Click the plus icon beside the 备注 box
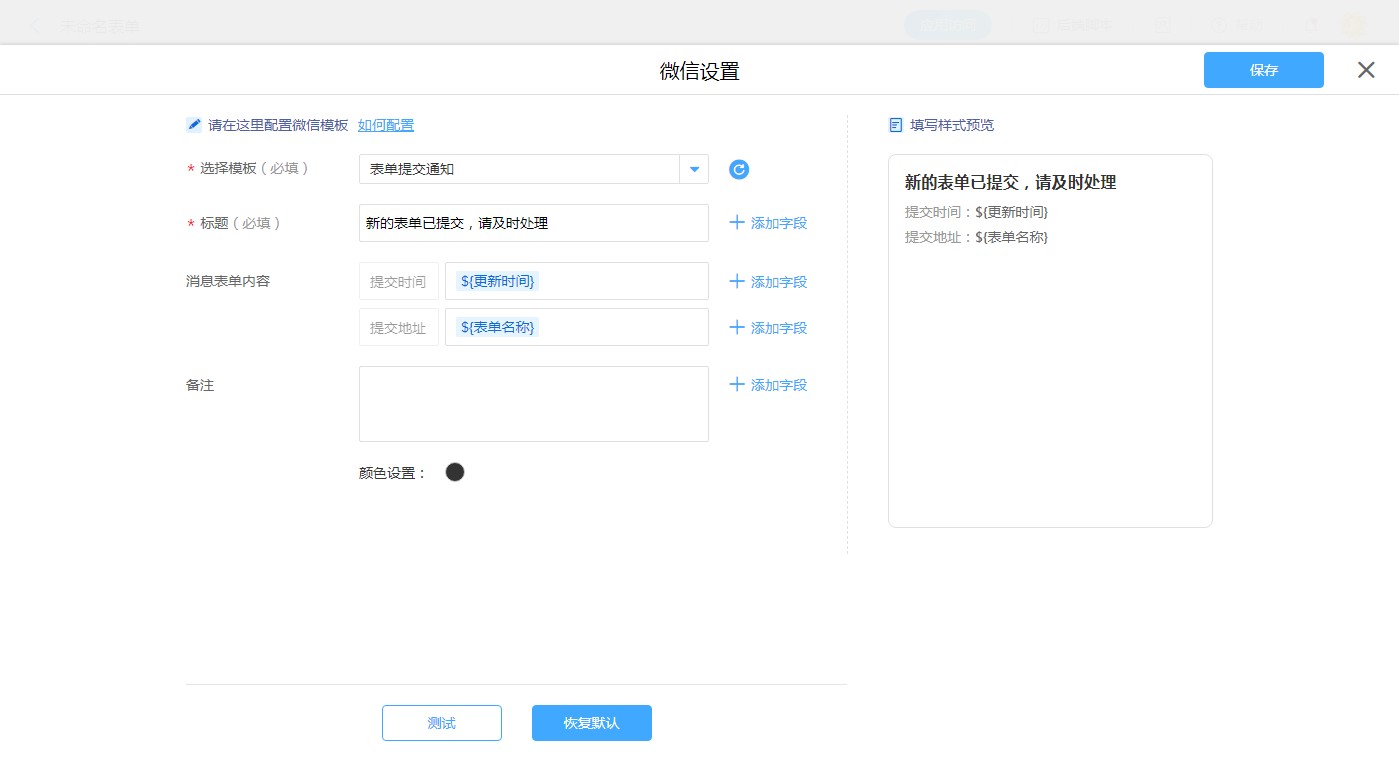Image resolution: width=1399 pixels, height=764 pixels. point(737,384)
